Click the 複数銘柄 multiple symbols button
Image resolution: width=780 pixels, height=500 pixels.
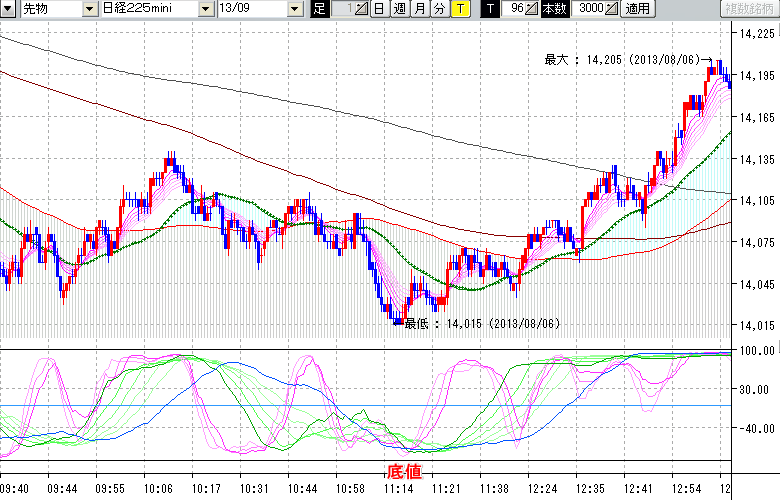click(x=747, y=9)
